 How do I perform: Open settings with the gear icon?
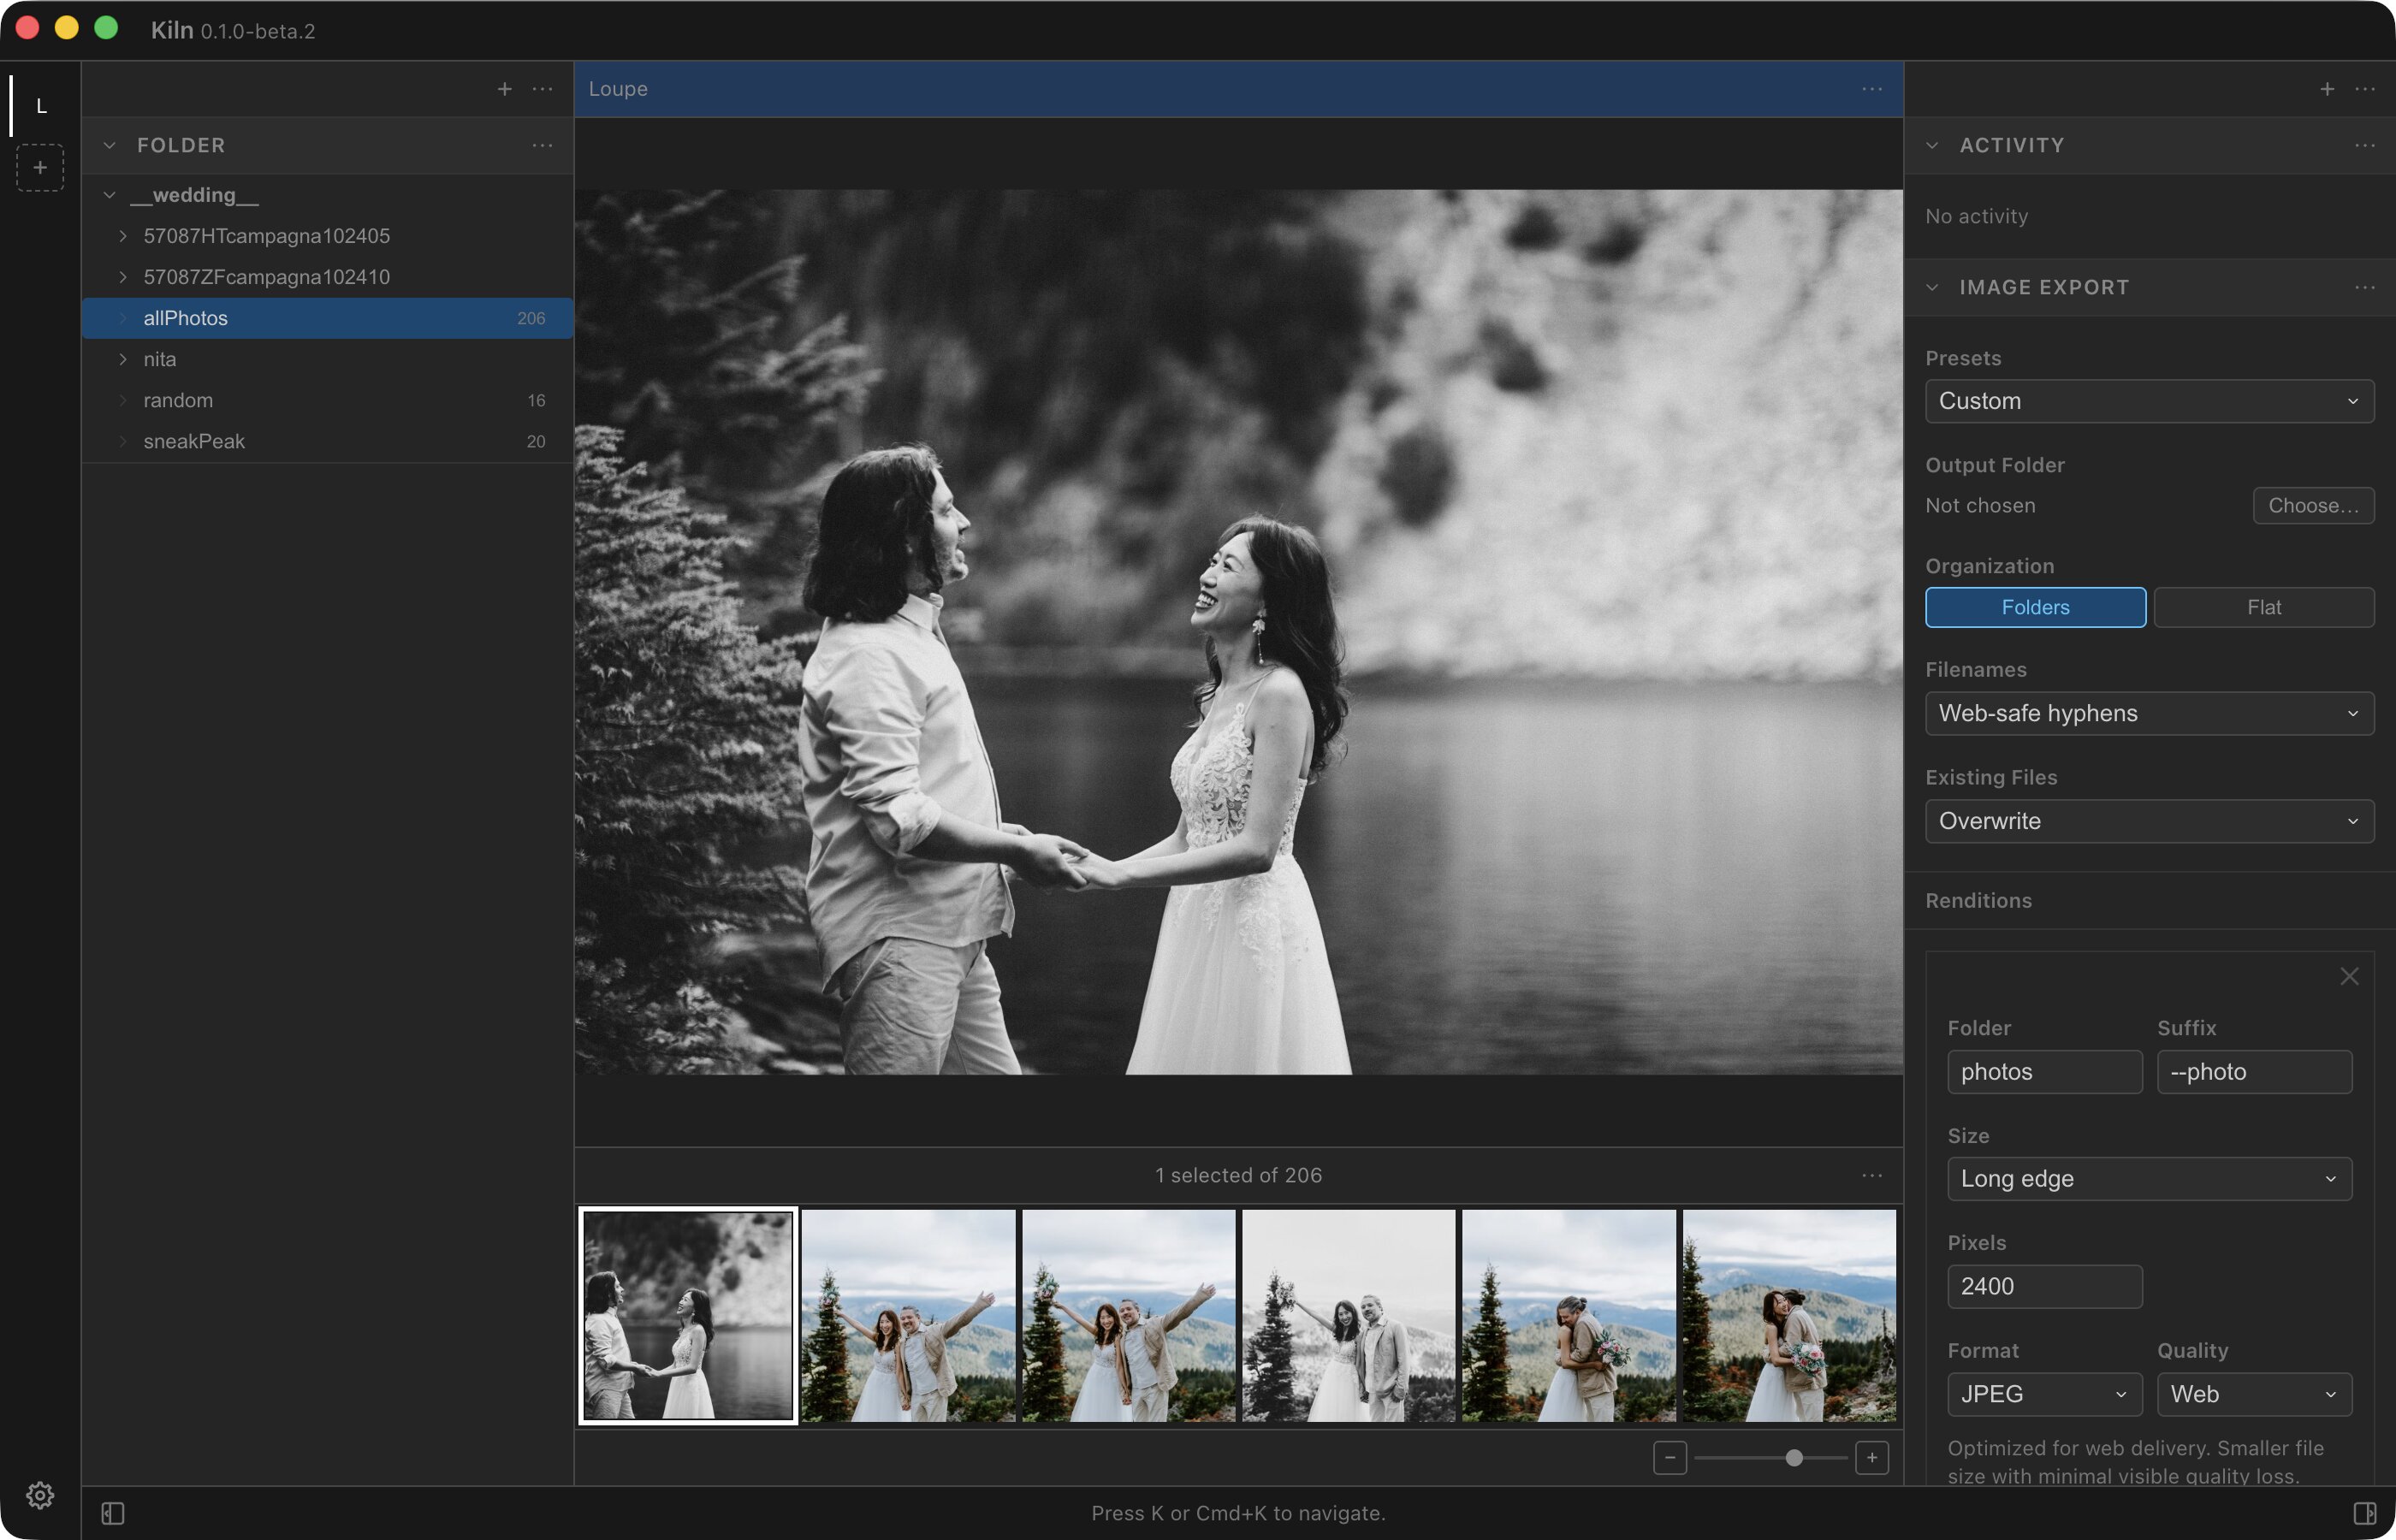(x=40, y=1495)
